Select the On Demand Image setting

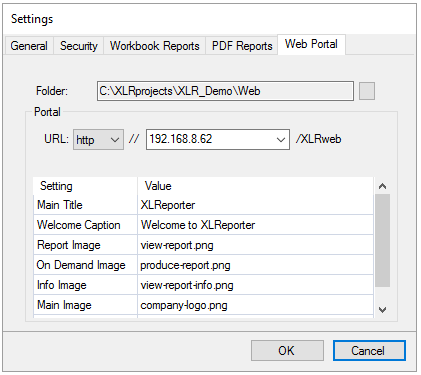pyautogui.click(x=85, y=265)
